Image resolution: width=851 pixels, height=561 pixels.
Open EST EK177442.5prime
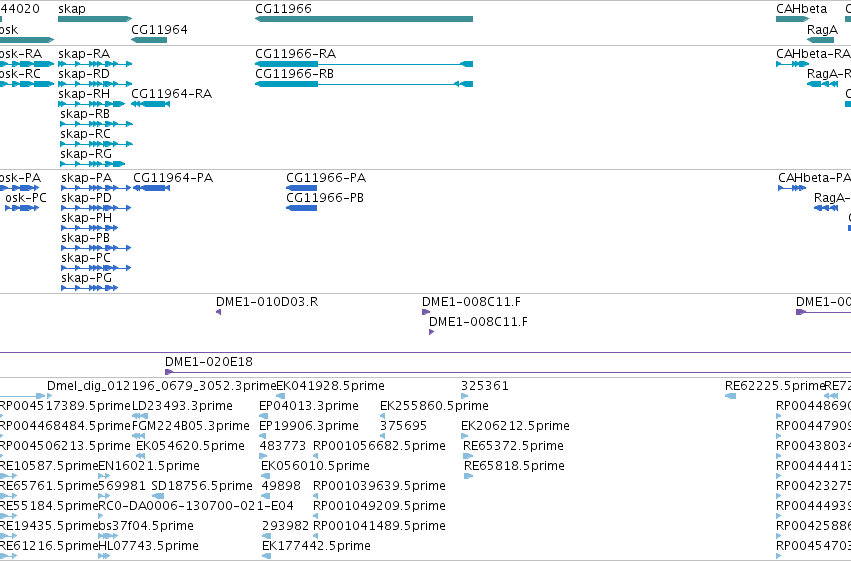[x=266, y=556]
